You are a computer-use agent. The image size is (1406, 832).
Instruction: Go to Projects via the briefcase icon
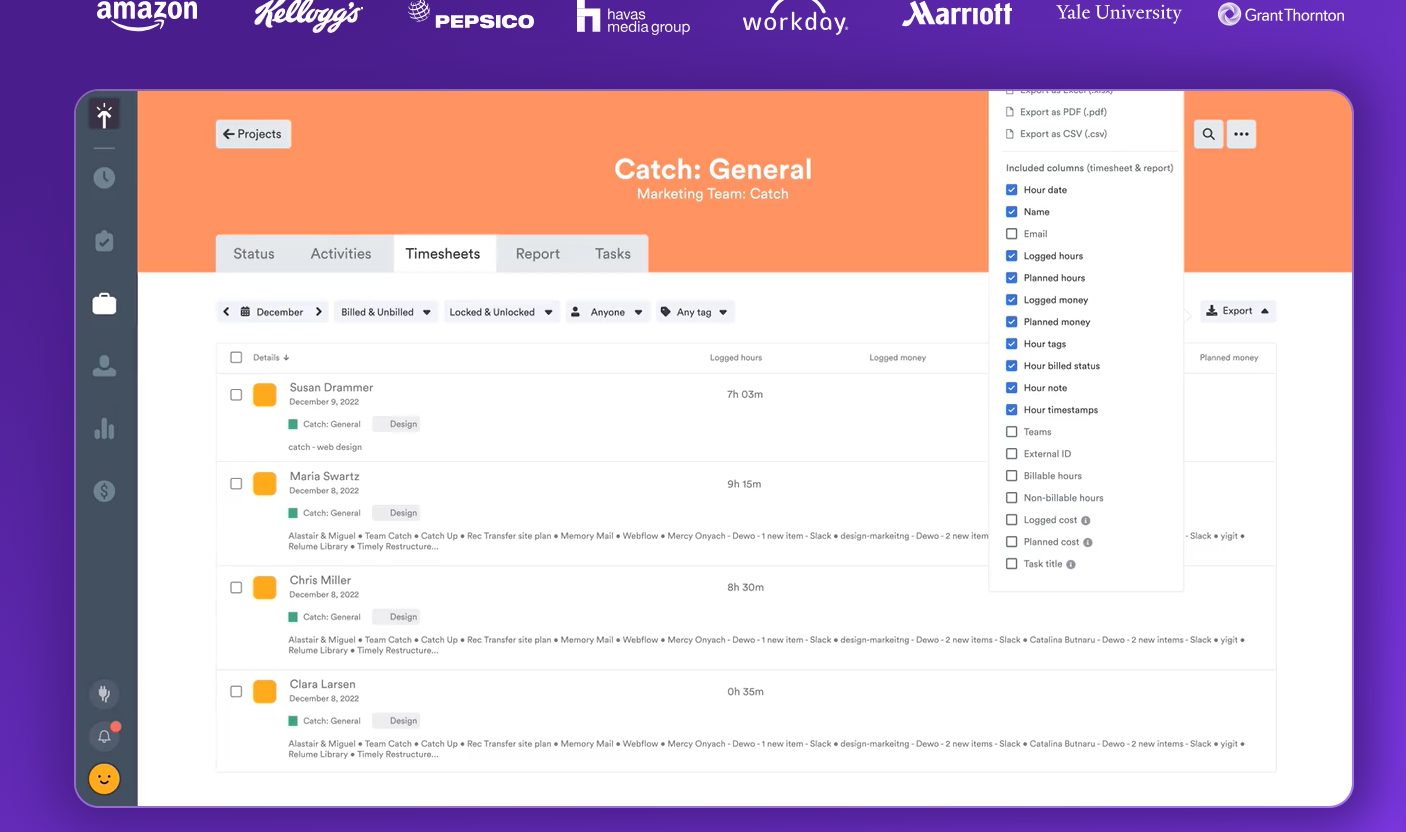104,304
